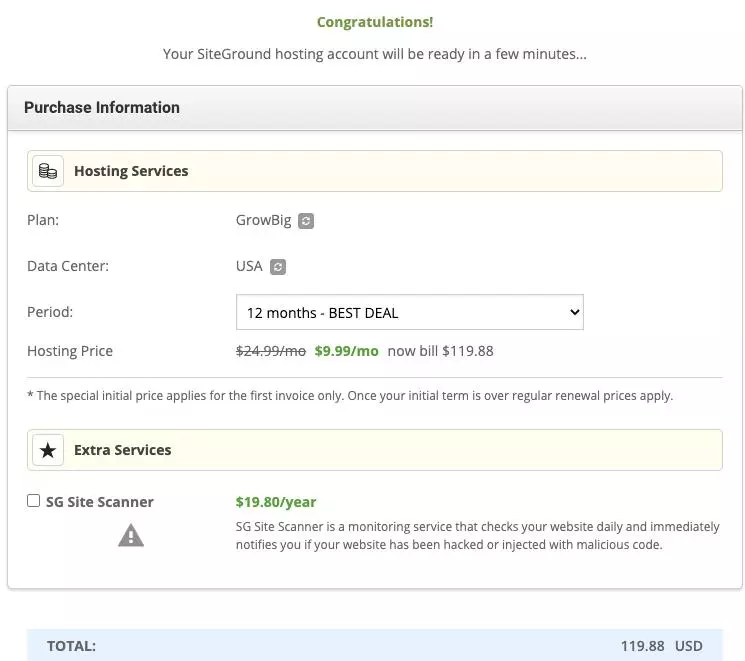Image resolution: width=745 pixels, height=661 pixels.
Task: Click the special initial price footnote
Action: click(350, 396)
